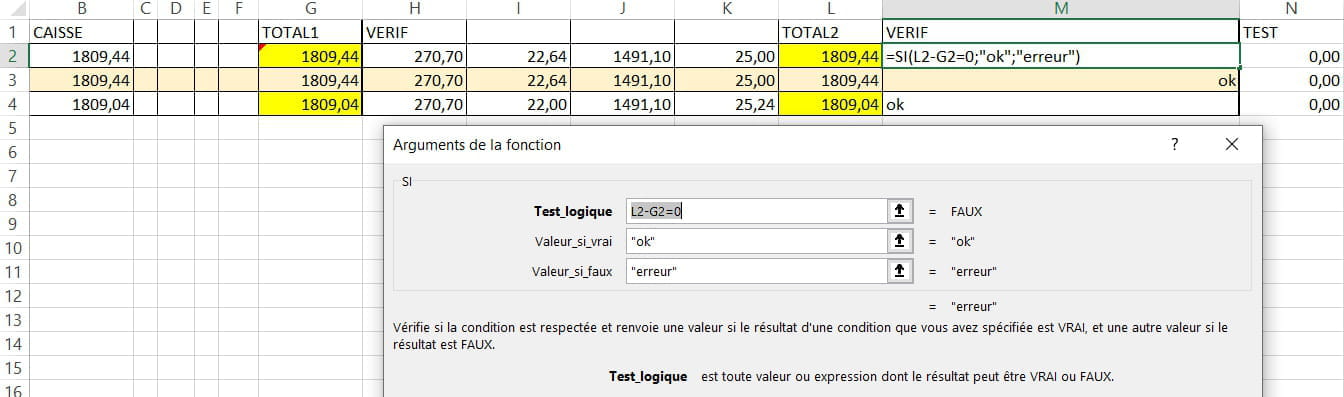Select column G header

(310, 9)
